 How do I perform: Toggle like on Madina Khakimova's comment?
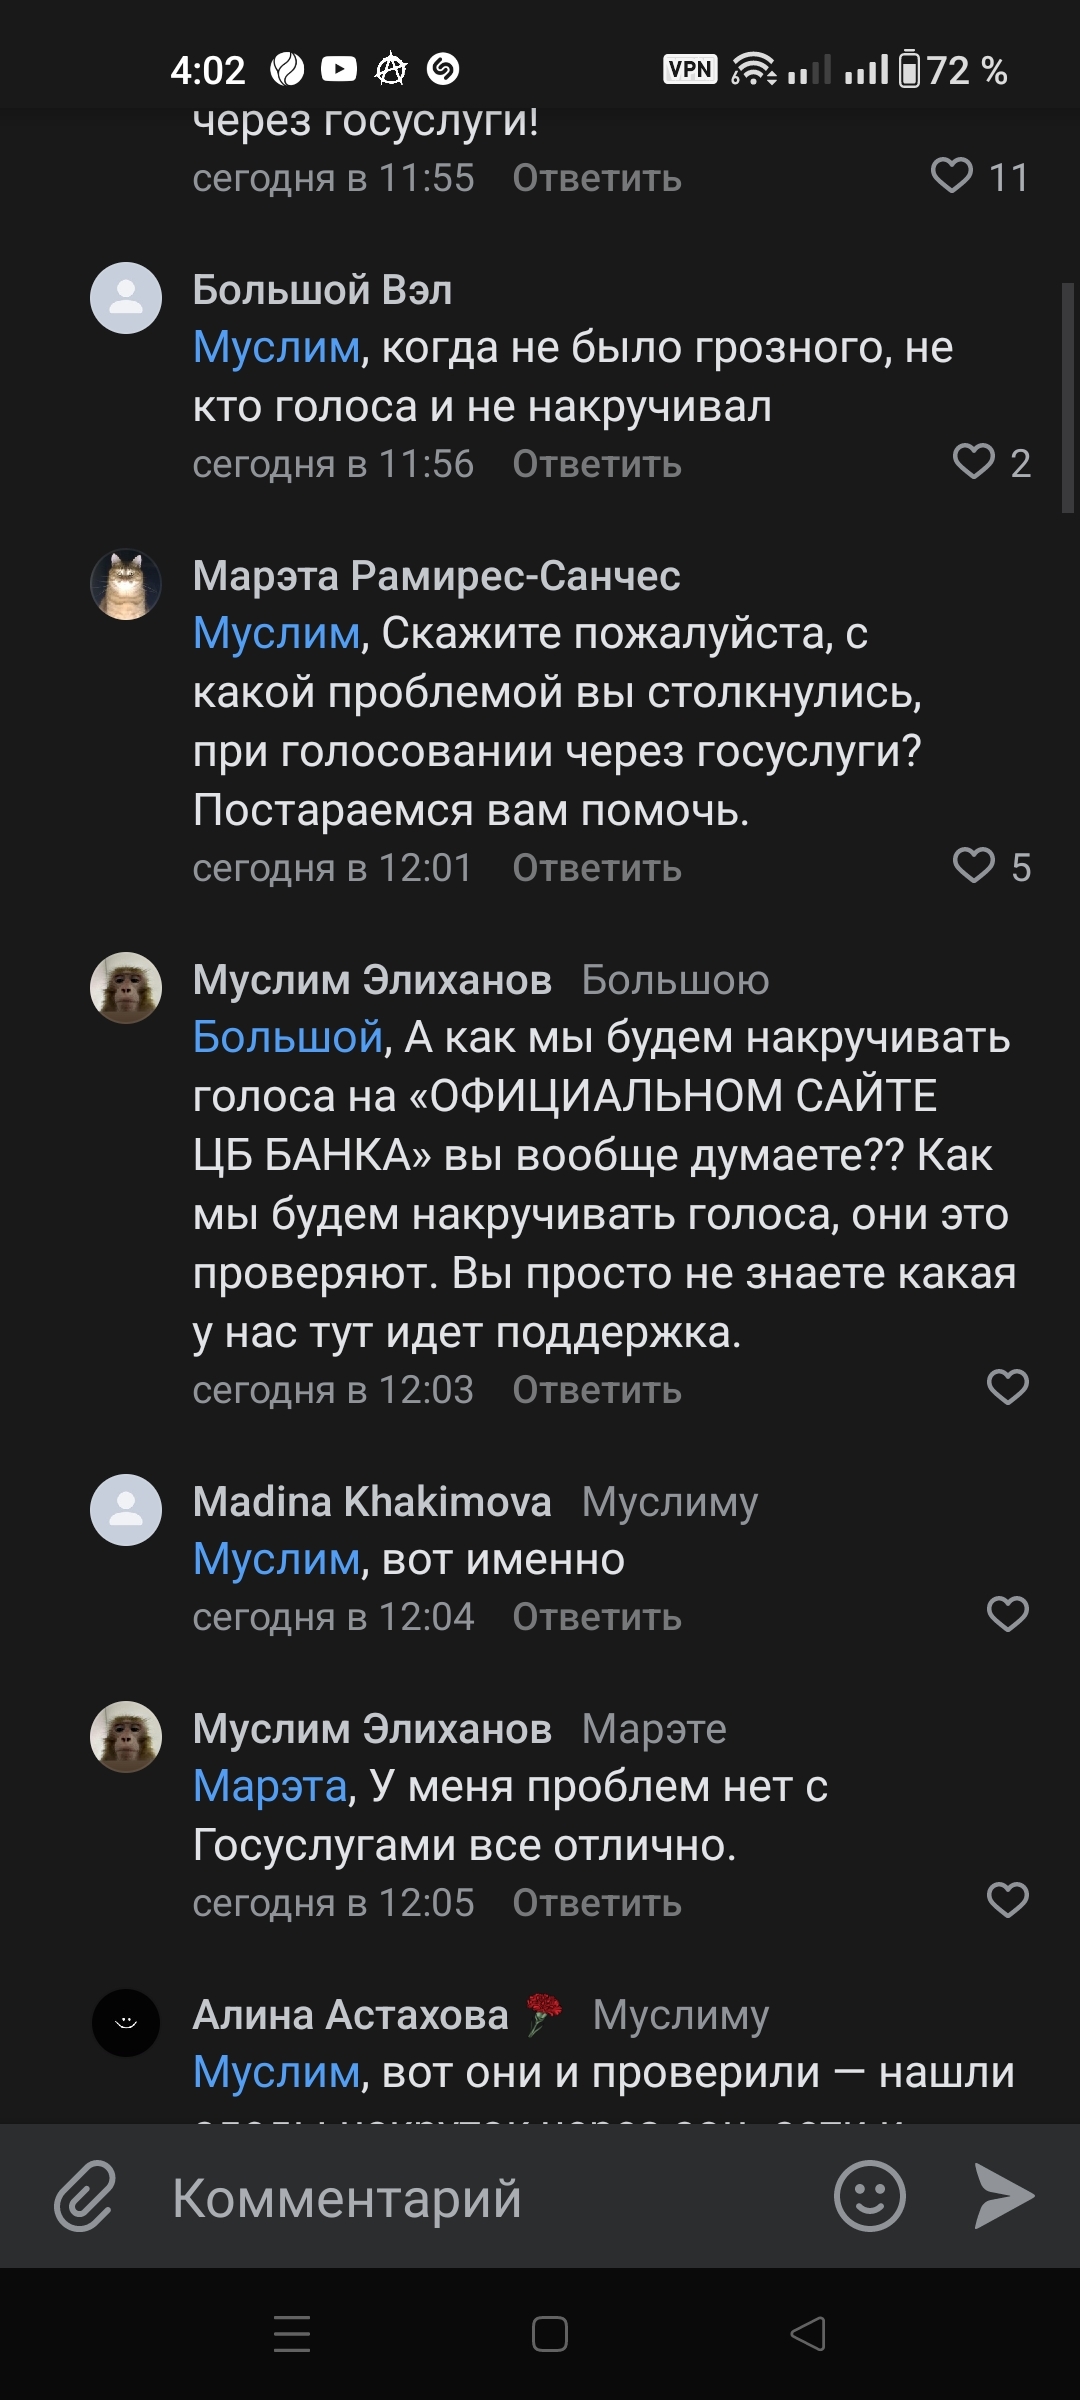click(x=1007, y=1614)
